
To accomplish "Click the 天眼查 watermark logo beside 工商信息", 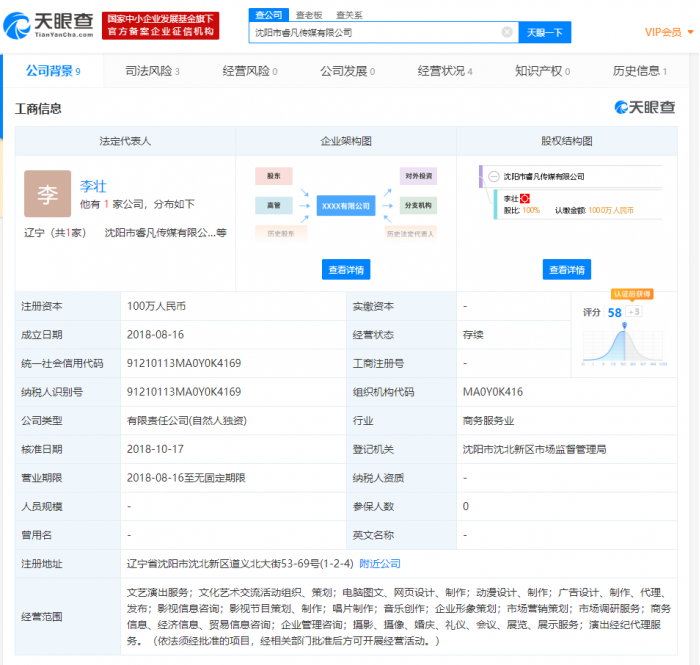I will pos(644,107).
